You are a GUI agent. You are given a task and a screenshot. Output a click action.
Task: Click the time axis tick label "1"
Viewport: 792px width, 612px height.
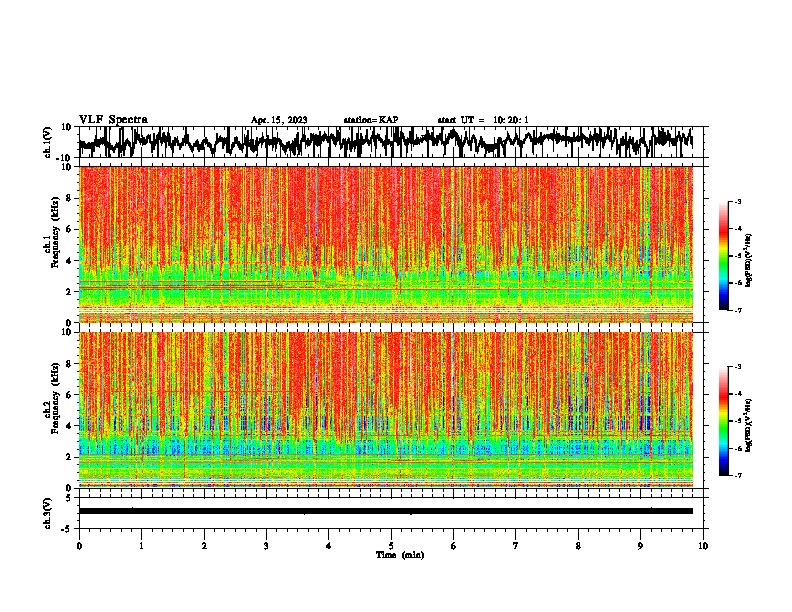[141, 546]
